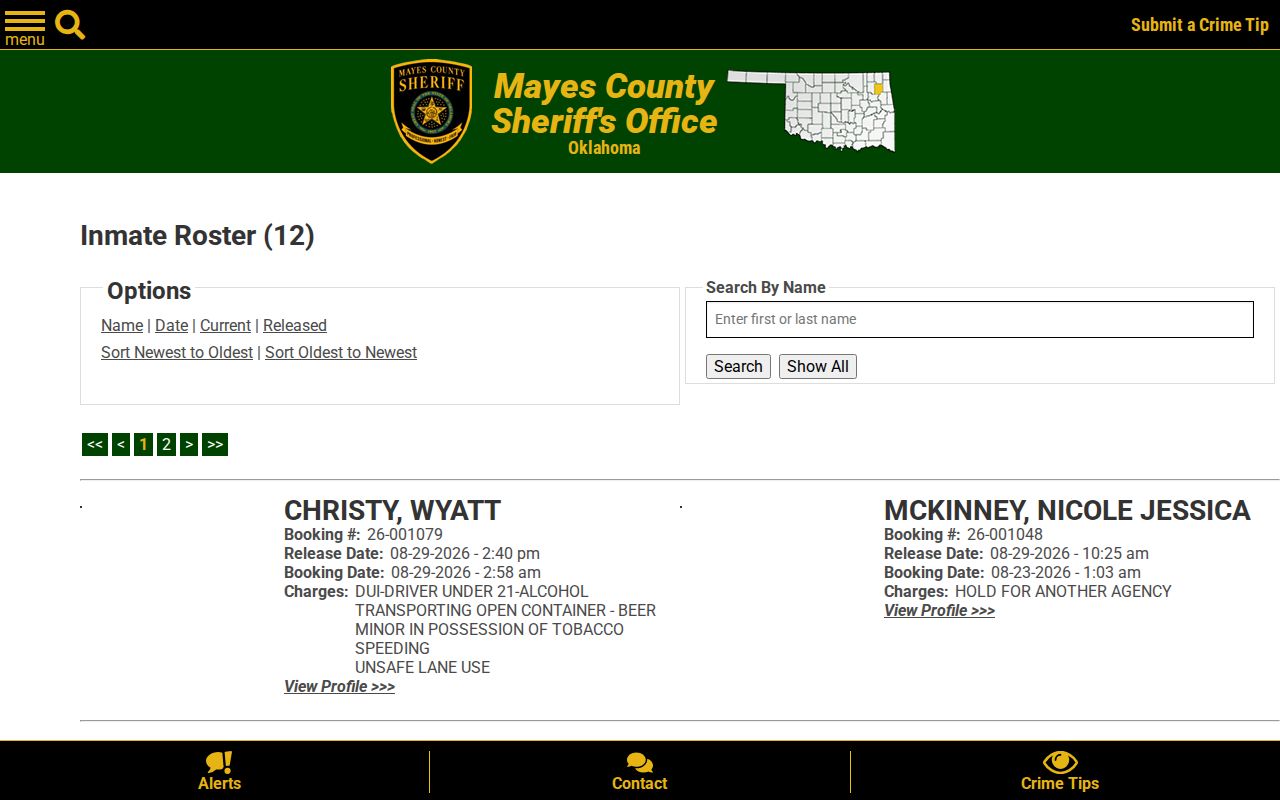Focus the Search By Name field

980,319
